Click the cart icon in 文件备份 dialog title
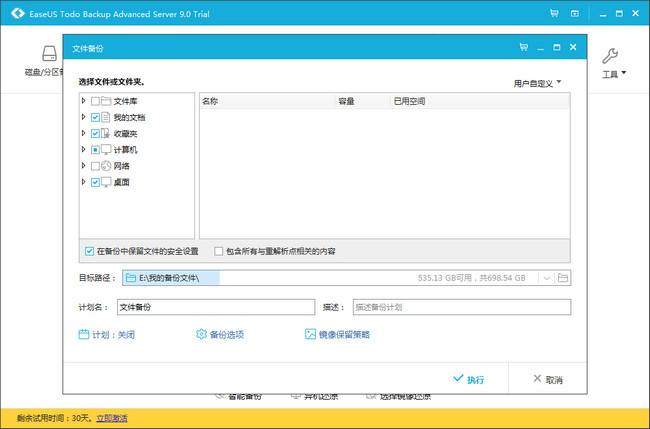 pos(524,47)
